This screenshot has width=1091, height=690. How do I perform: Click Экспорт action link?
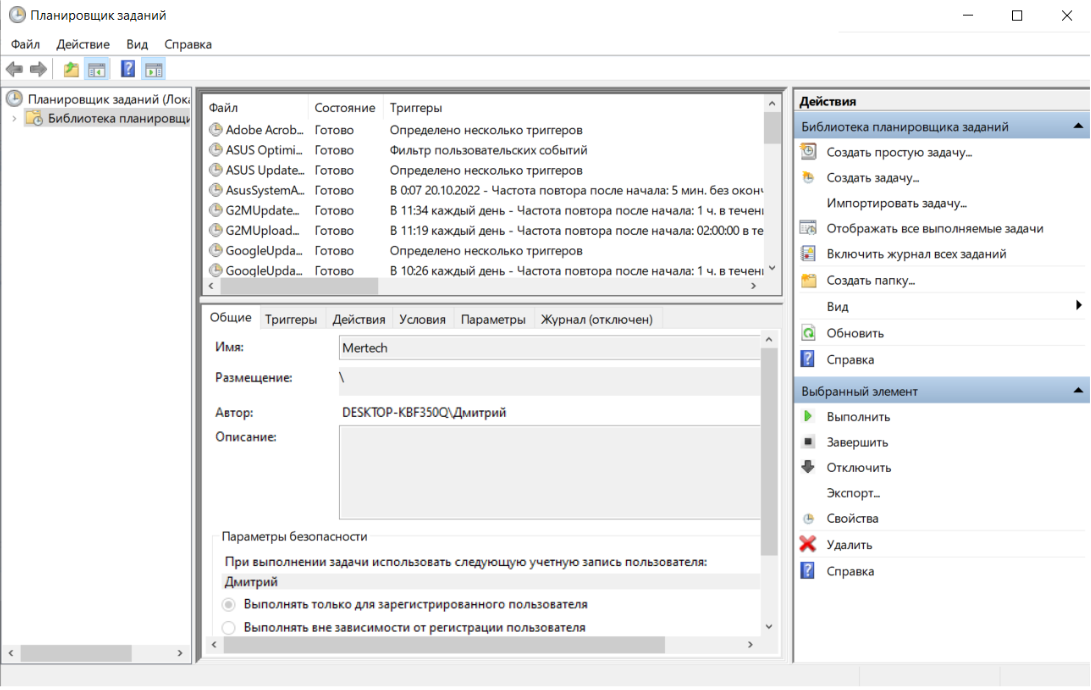(x=853, y=493)
